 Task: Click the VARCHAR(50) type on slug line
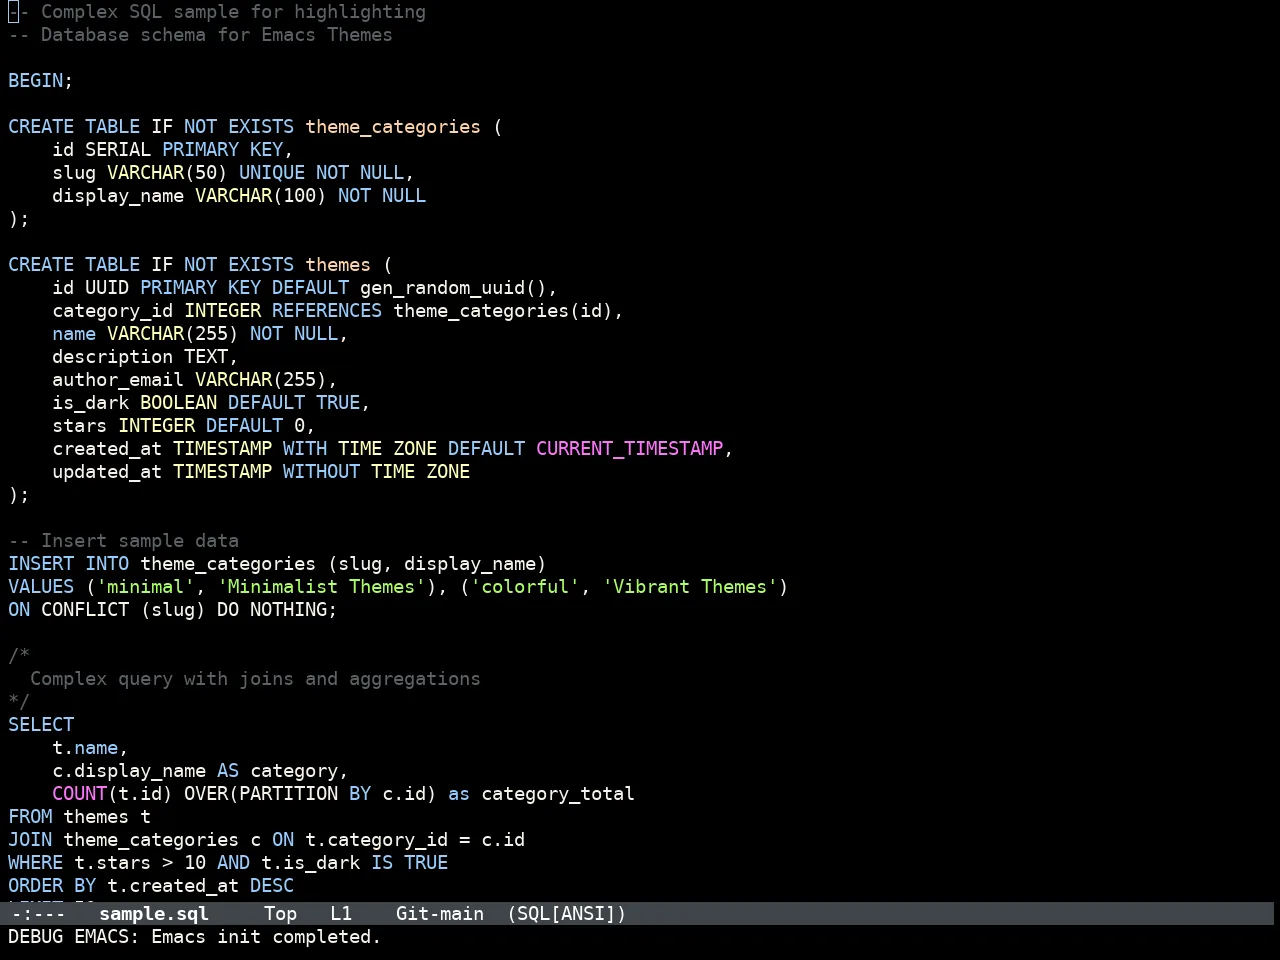pyautogui.click(x=167, y=173)
